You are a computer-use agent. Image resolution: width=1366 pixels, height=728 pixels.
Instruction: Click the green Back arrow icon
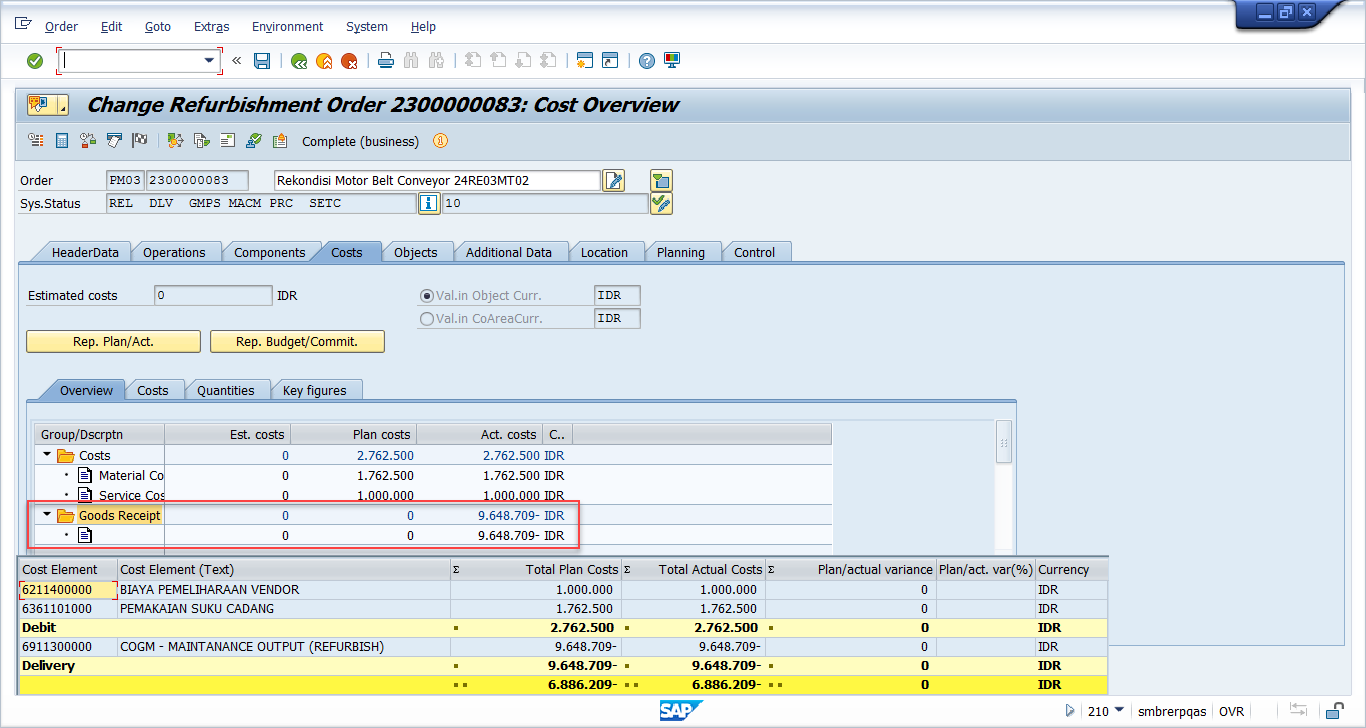click(x=298, y=61)
